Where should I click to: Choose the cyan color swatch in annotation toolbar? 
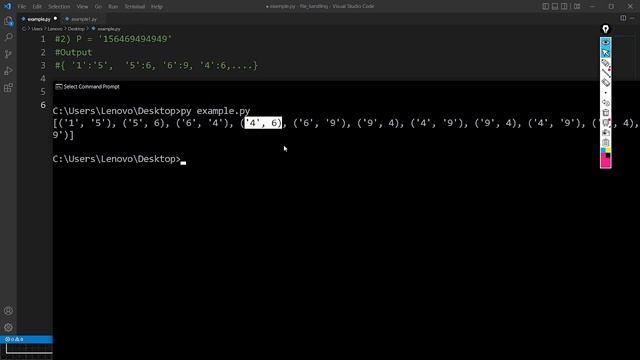pos(603,151)
